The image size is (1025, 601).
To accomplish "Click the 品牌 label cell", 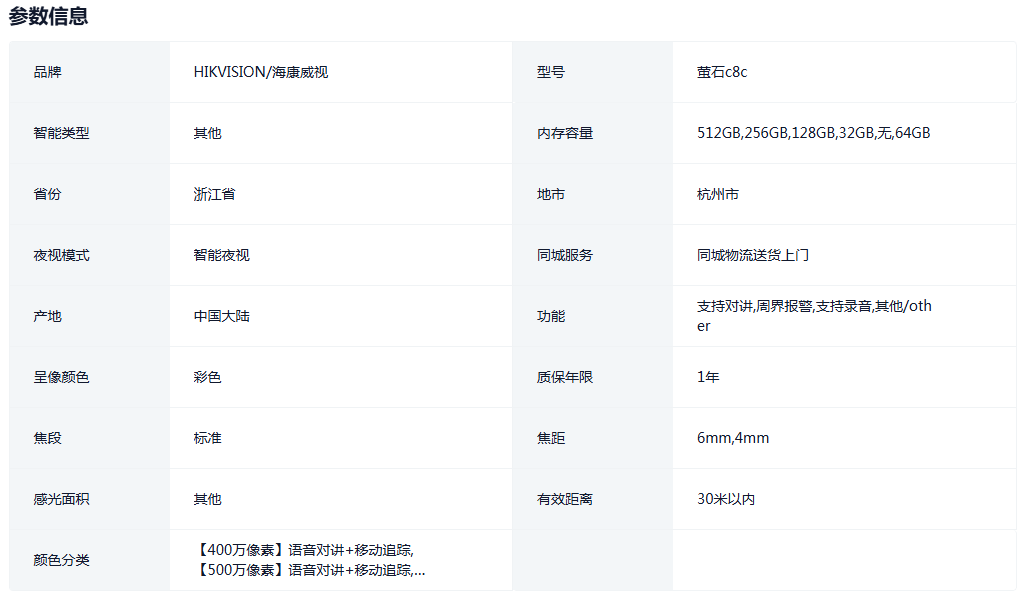I will click(47, 72).
